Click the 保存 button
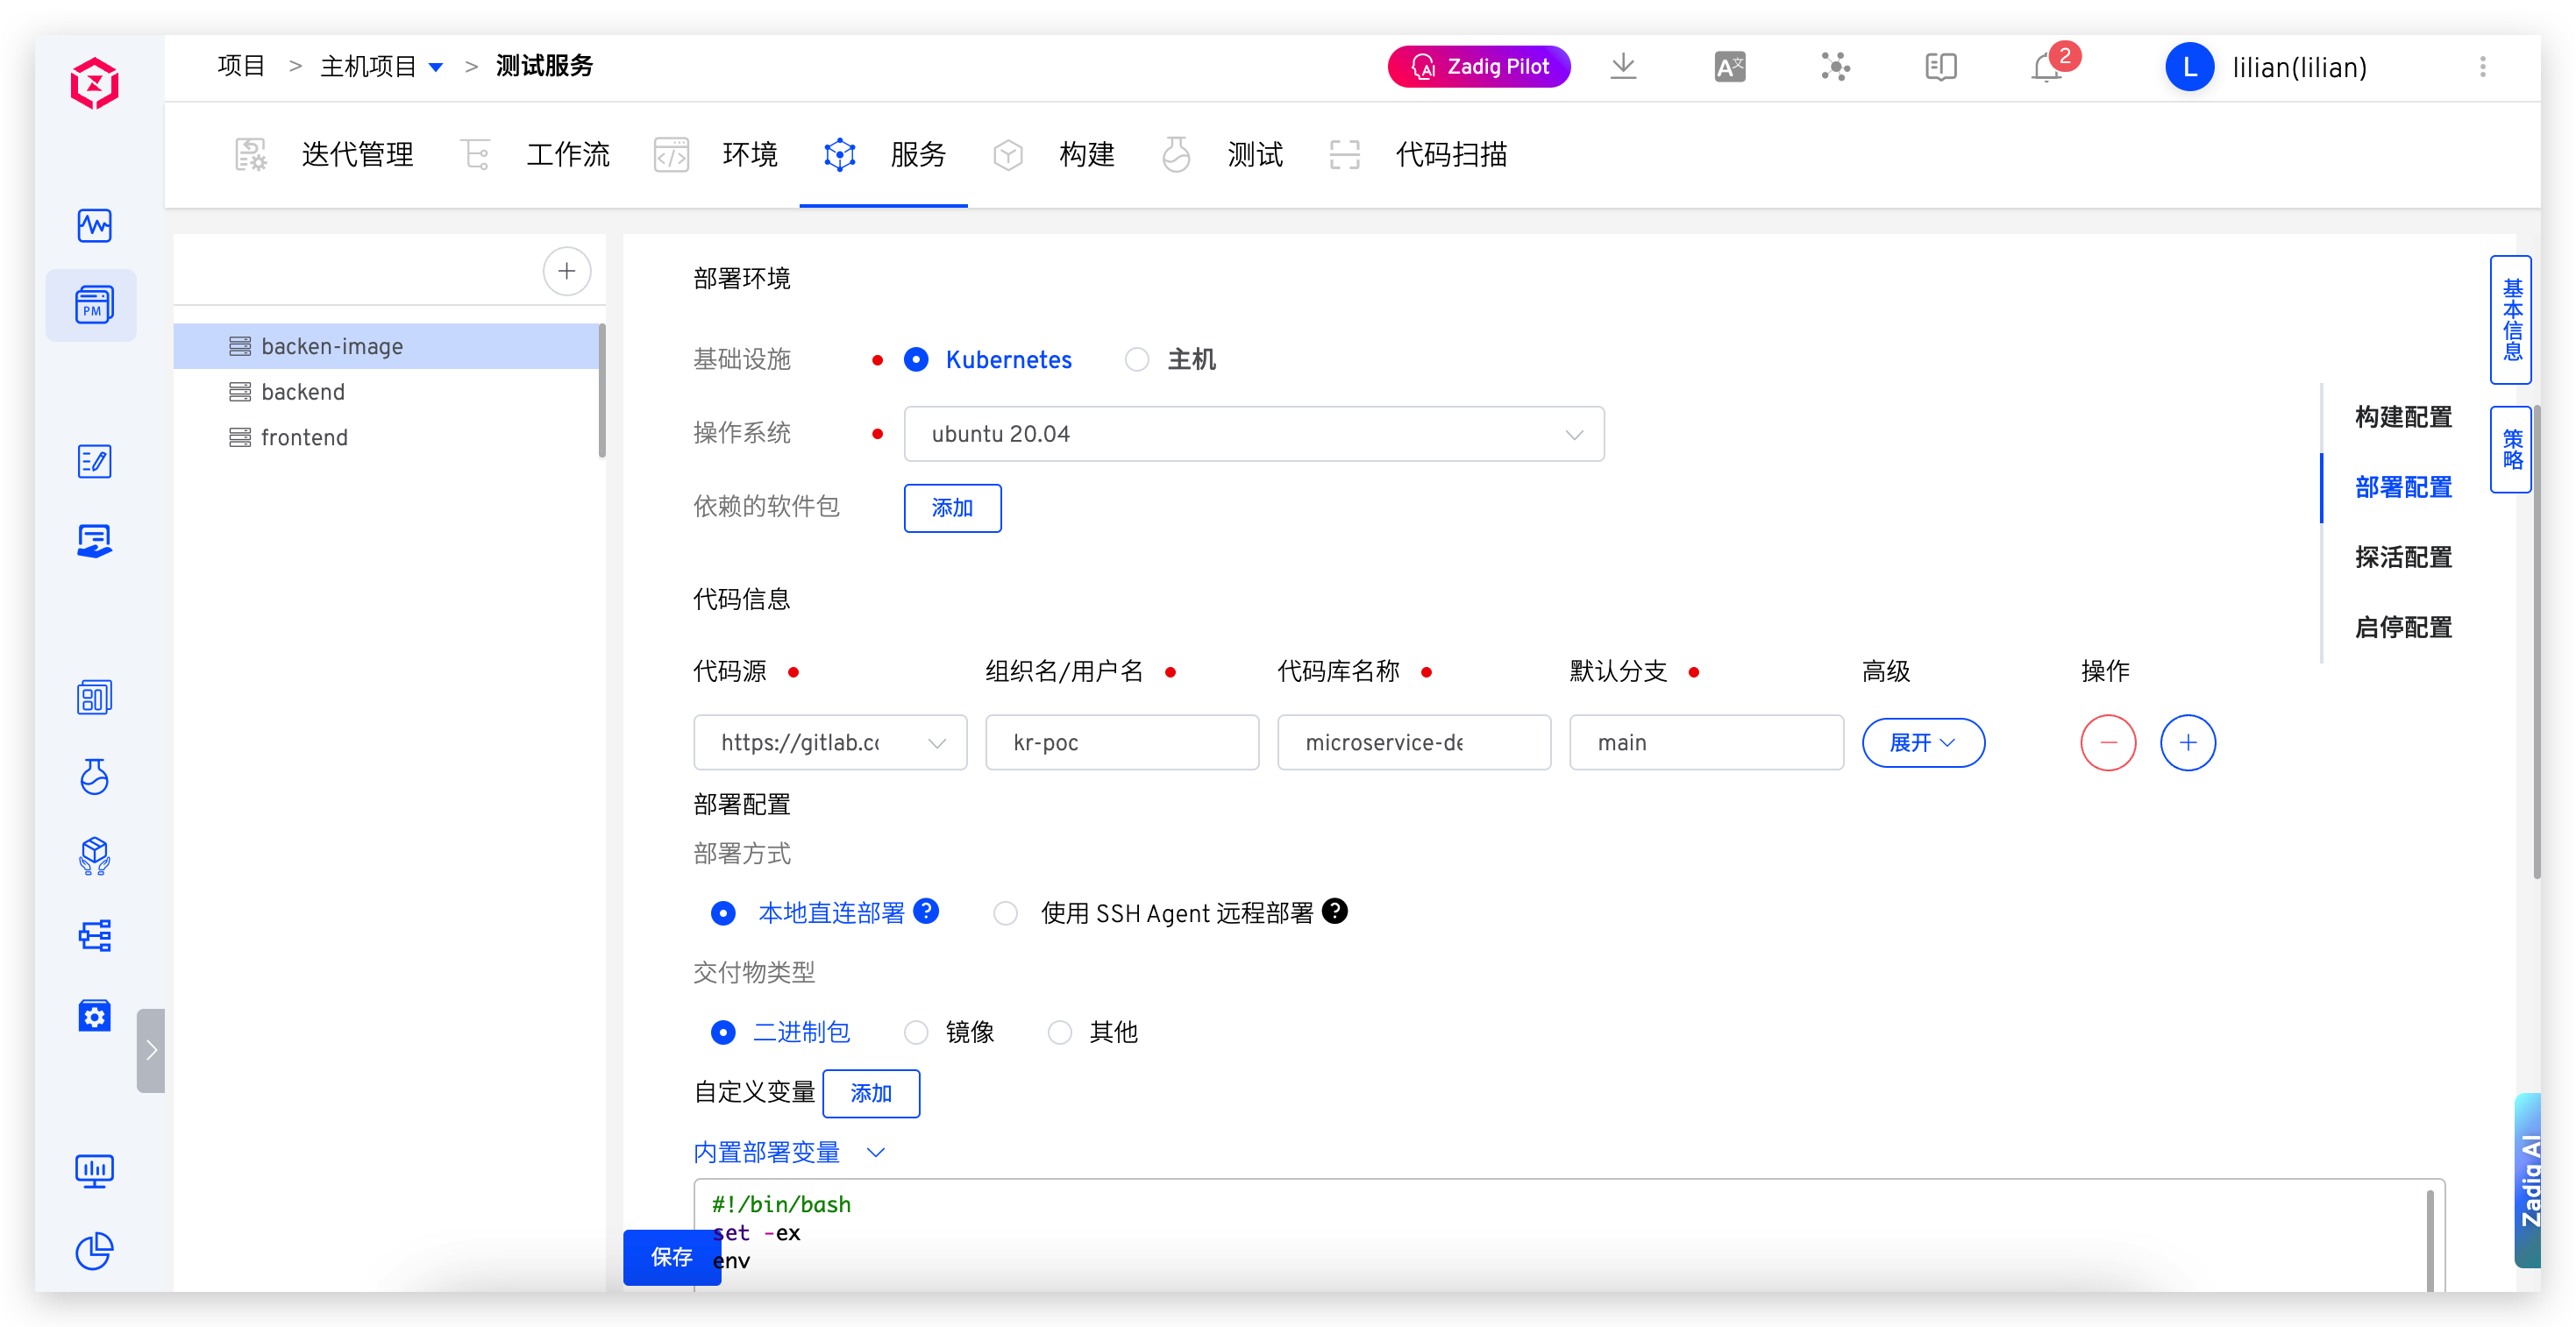The width and height of the screenshot is (2576, 1327). coord(671,1258)
